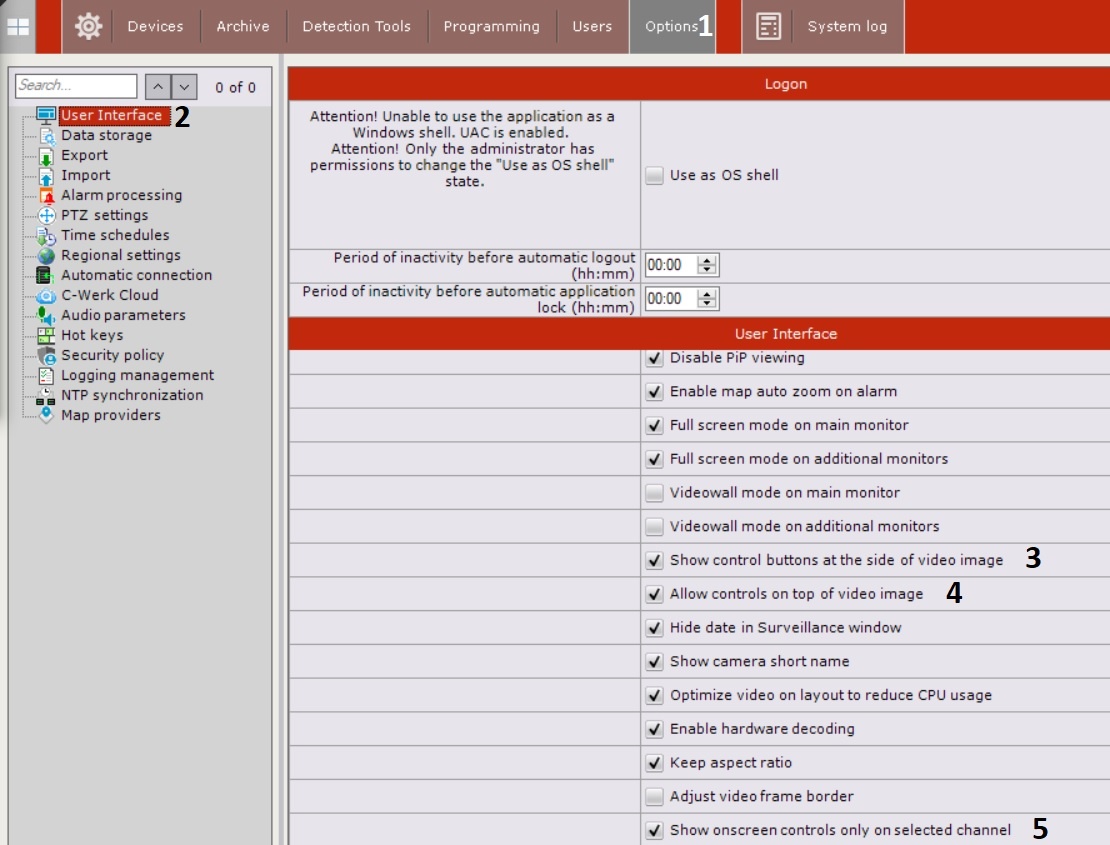This screenshot has width=1110, height=845.
Task: Uncheck Disable PiP viewing
Action: pyautogui.click(x=654, y=358)
